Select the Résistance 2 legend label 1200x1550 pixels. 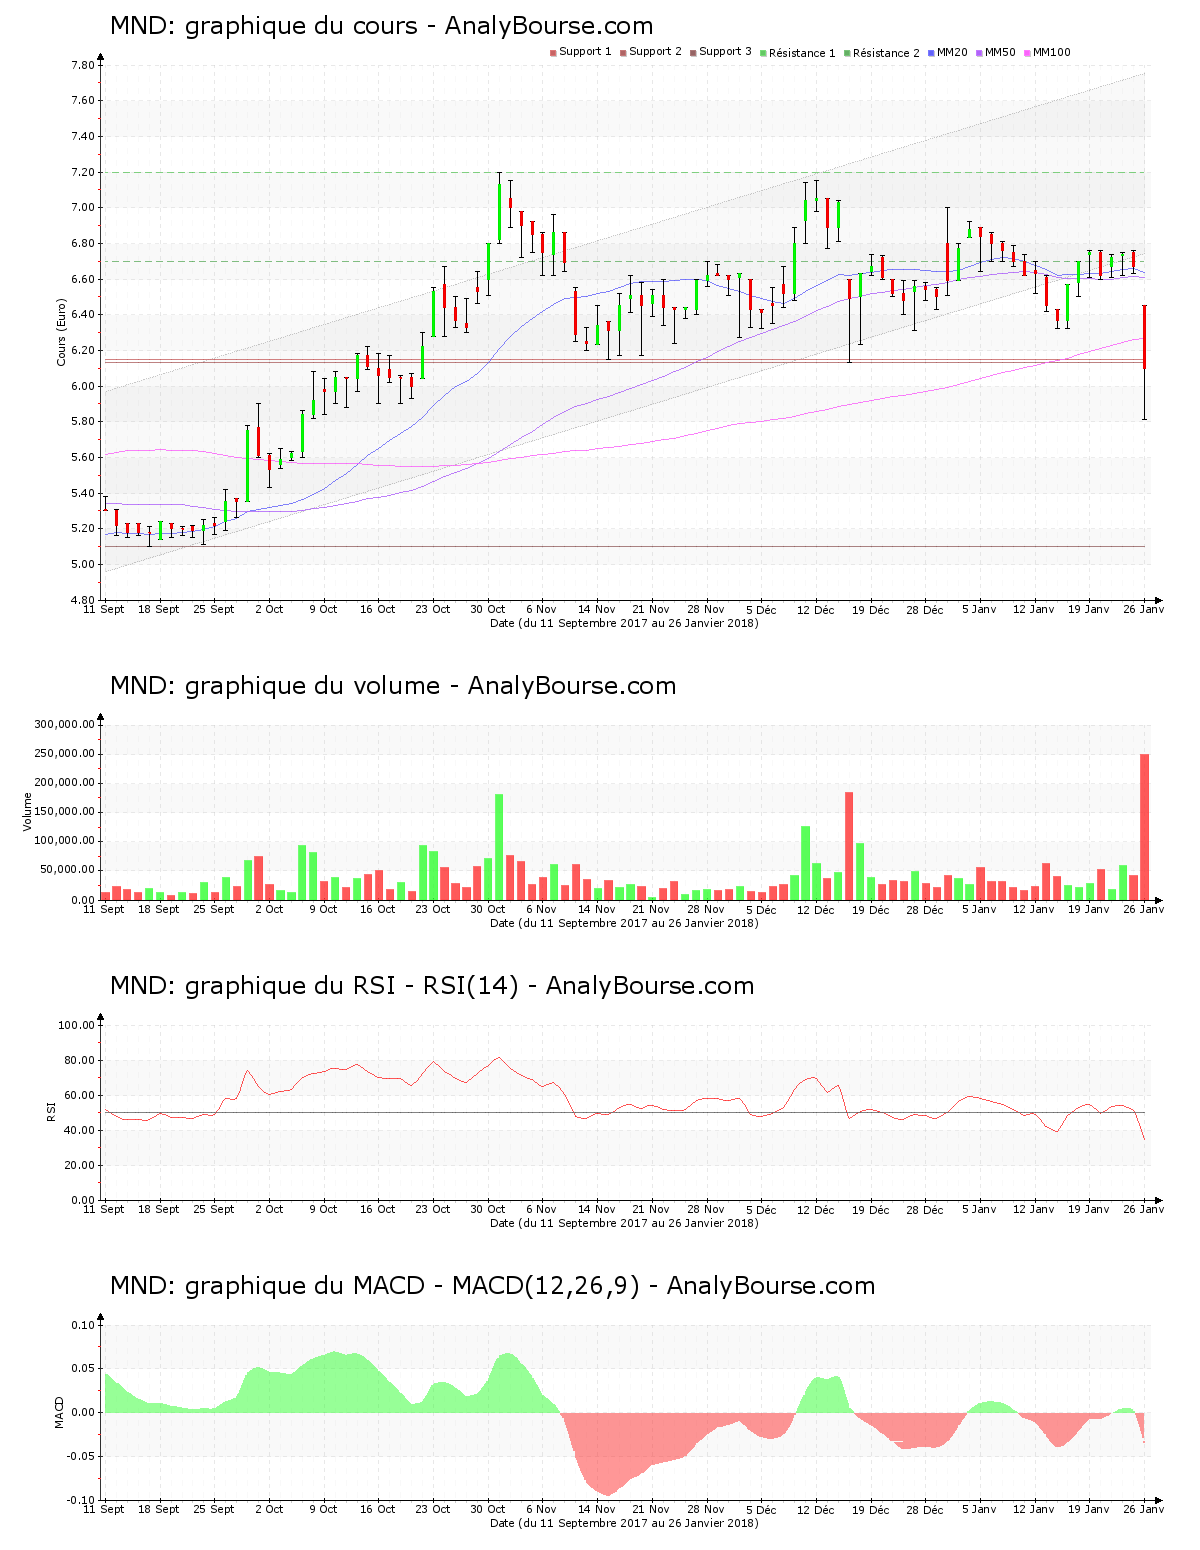click(886, 53)
